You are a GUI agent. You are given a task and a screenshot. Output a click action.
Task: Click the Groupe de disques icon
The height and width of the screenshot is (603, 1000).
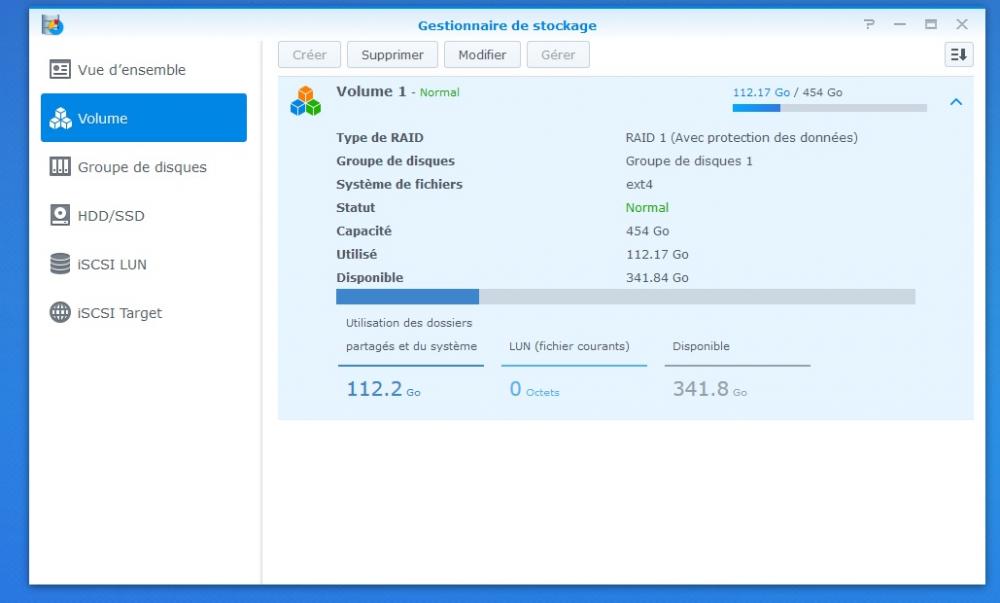pyautogui.click(x=60, y=167)
